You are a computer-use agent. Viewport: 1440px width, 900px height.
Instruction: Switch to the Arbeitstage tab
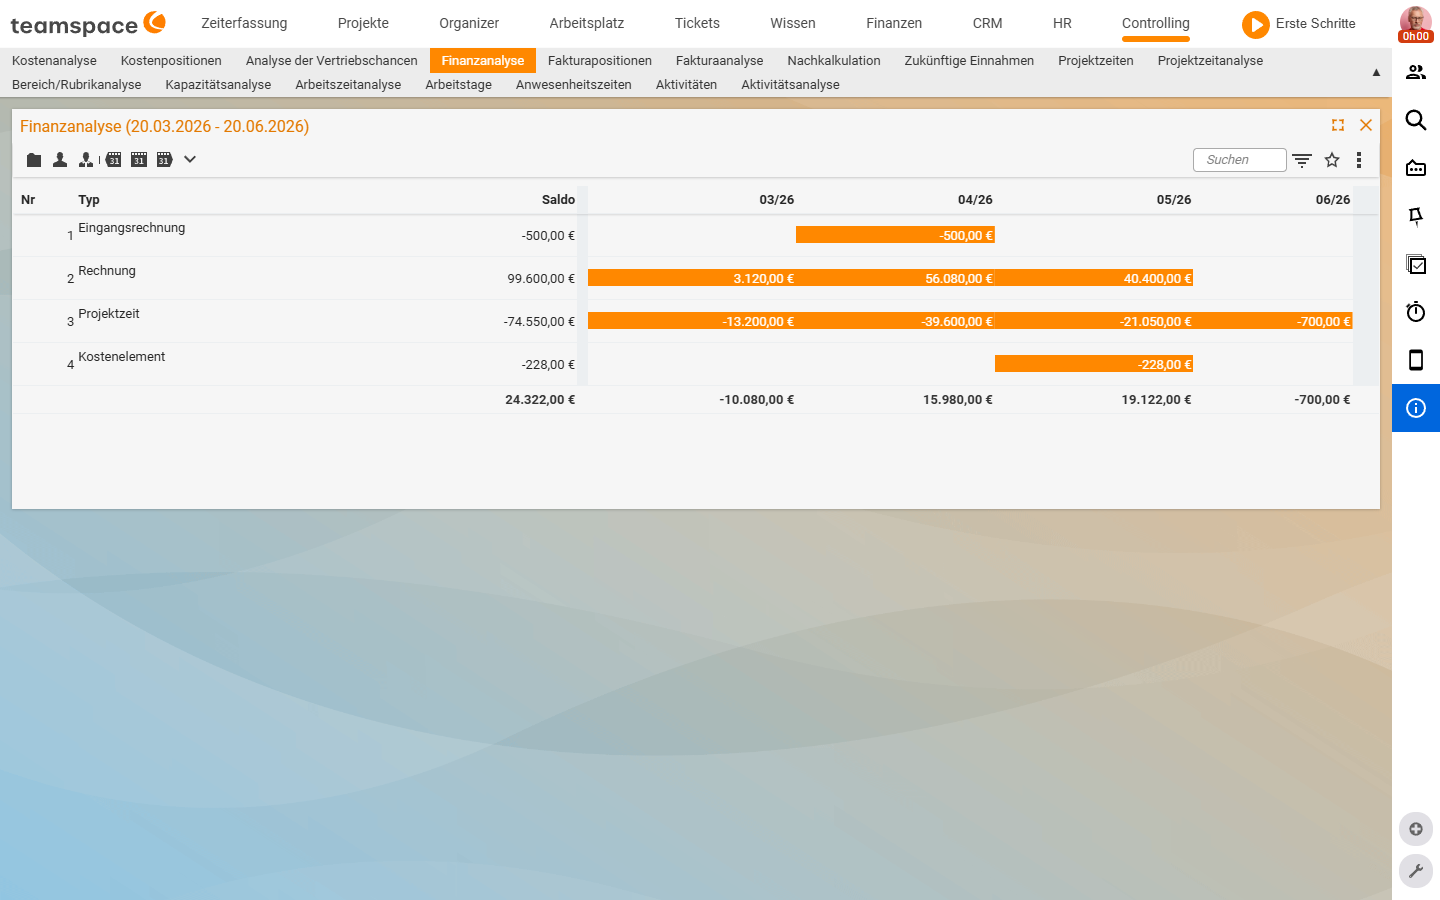pyautogui.click(x=458, y=85)
